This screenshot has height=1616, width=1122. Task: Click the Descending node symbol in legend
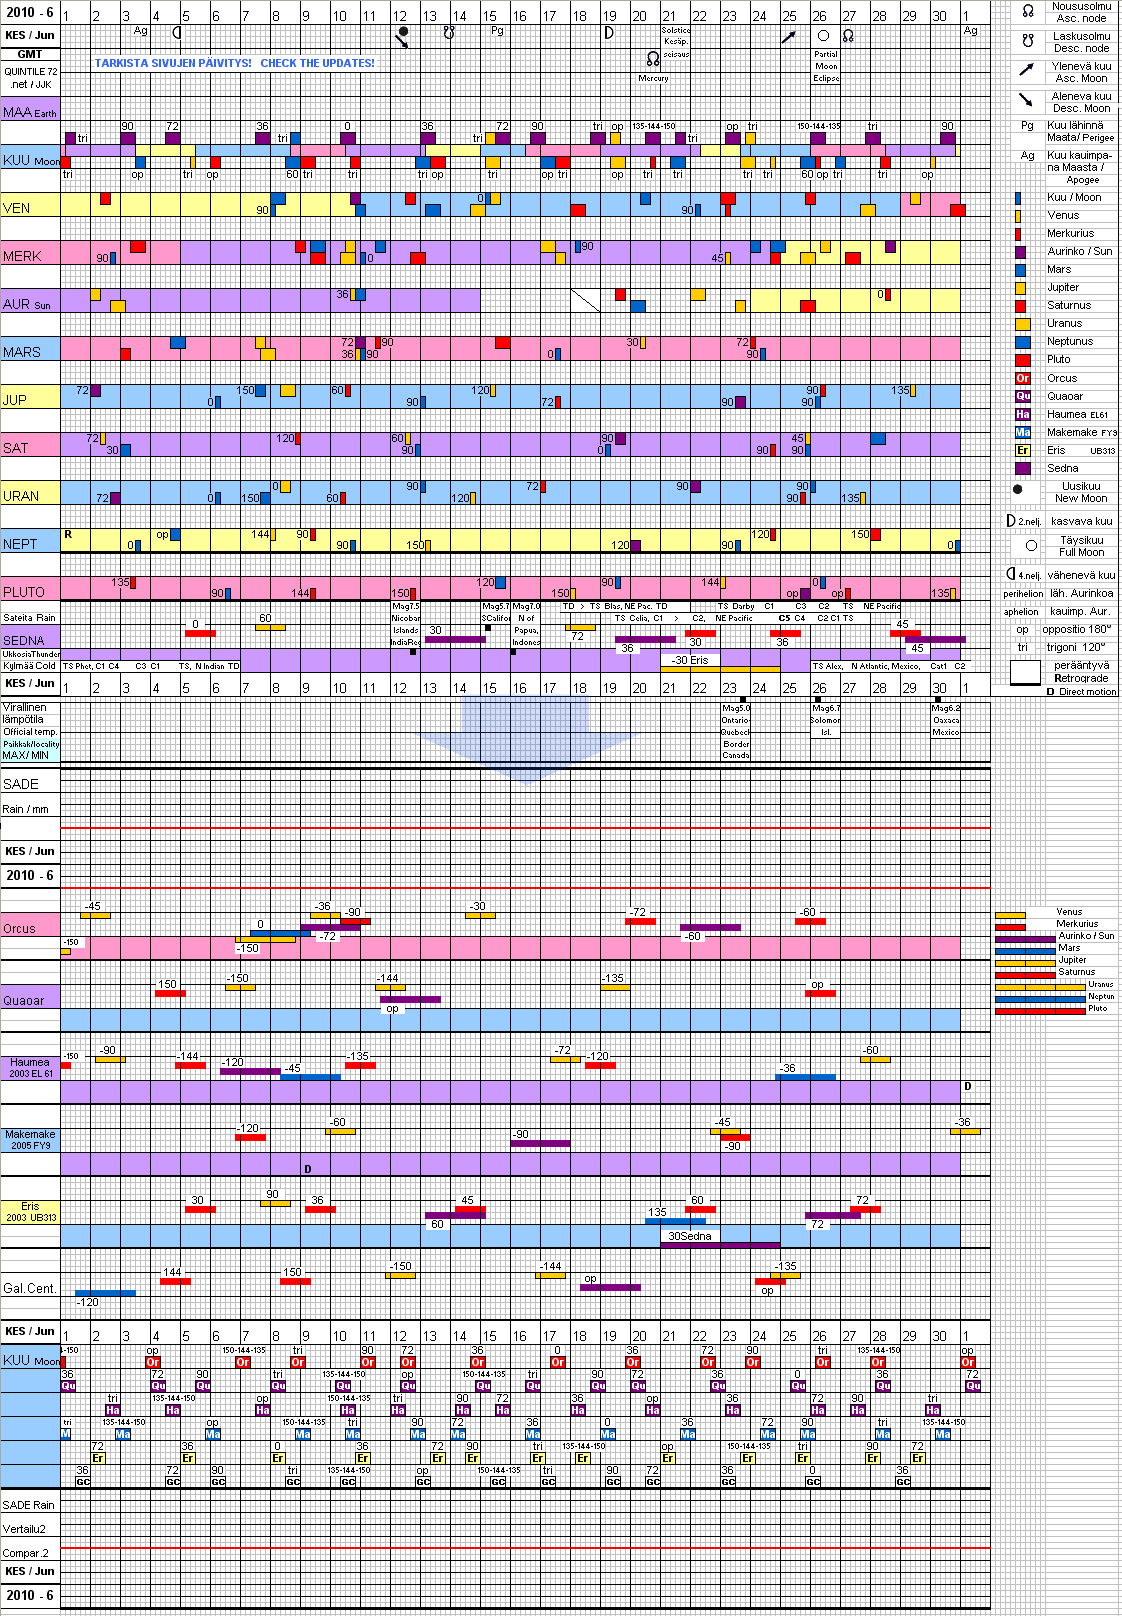pyautogui.click(x=1027, y=42)
